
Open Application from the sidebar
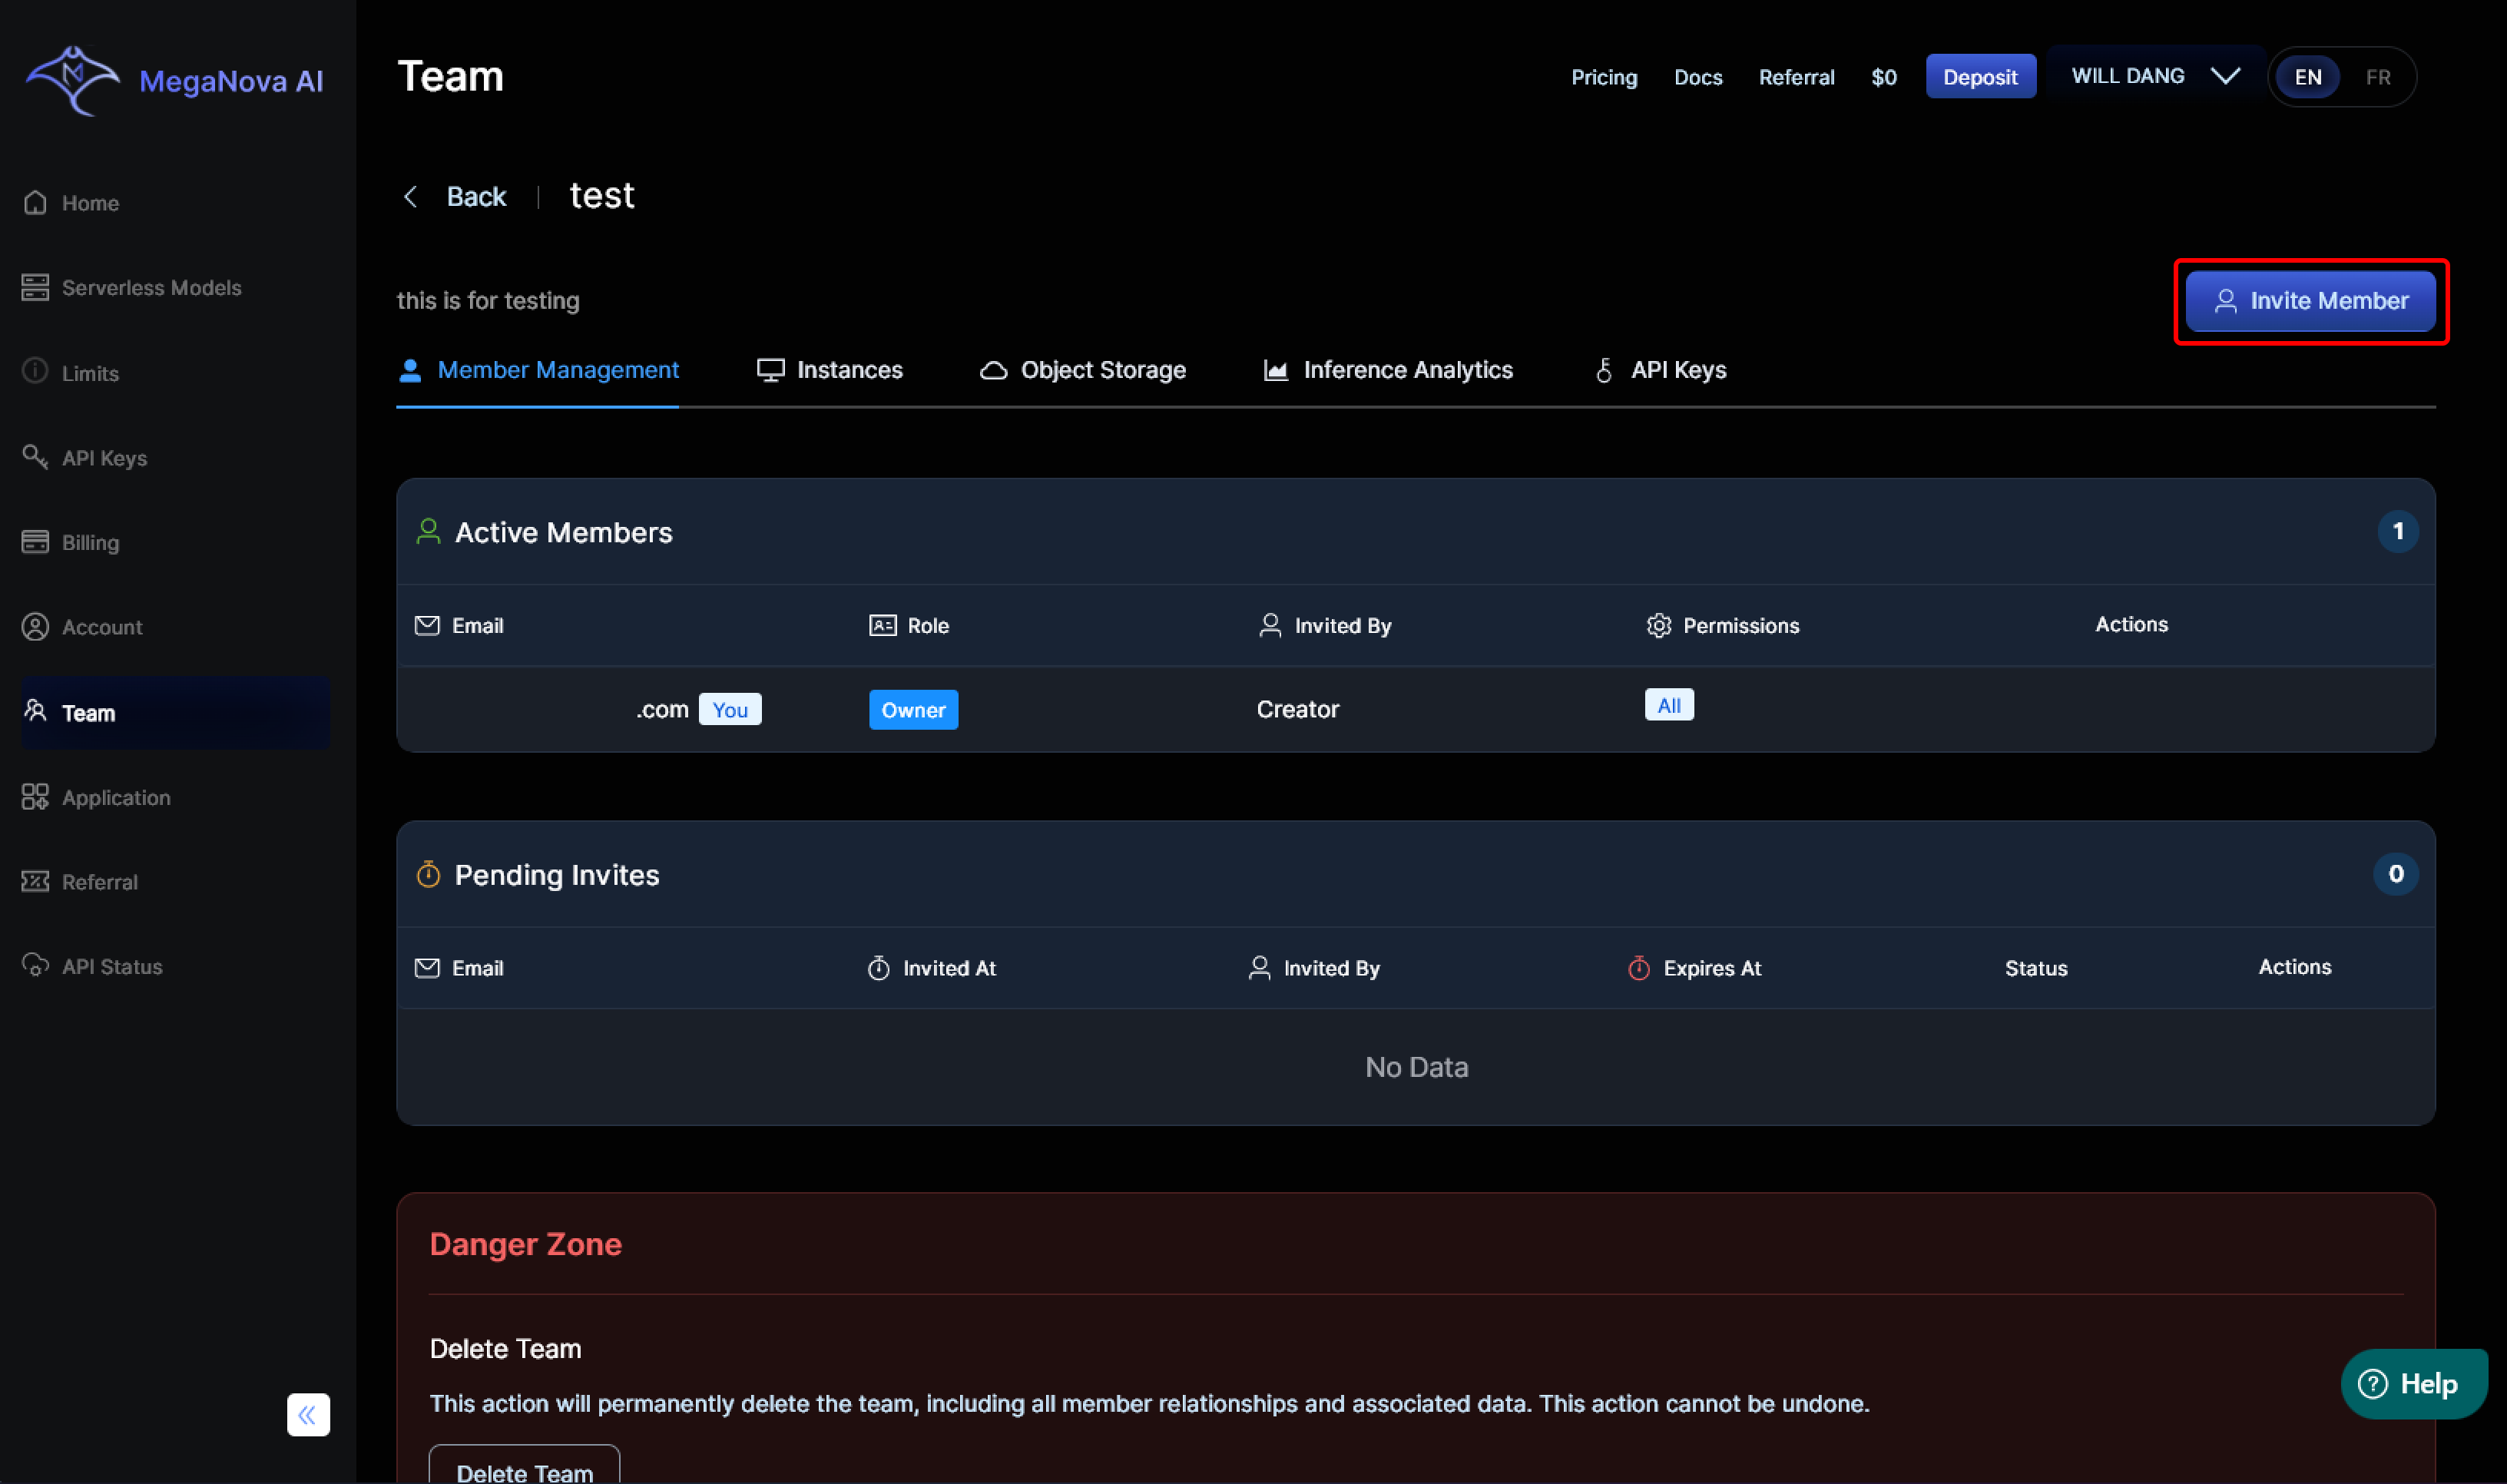coord(115,798)
